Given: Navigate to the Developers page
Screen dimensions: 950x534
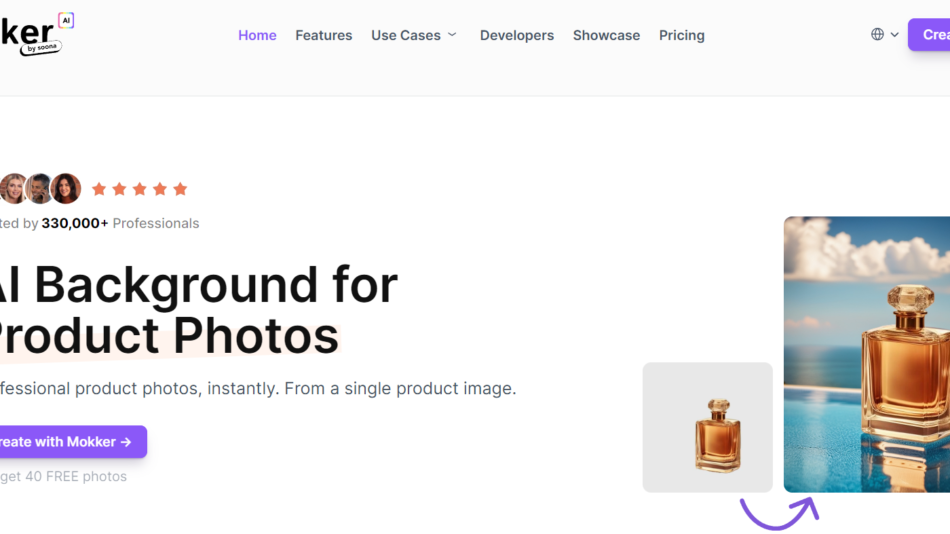Looking at the screenshot, I should (x=516, y=35).
